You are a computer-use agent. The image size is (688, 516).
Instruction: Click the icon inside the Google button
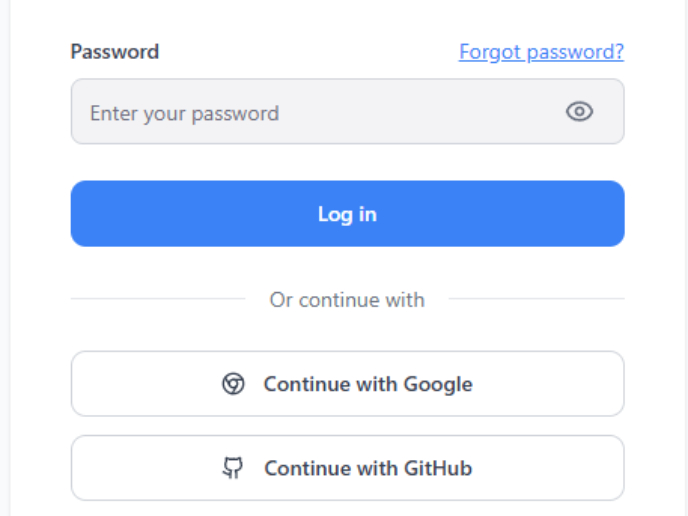coord(233,384)
